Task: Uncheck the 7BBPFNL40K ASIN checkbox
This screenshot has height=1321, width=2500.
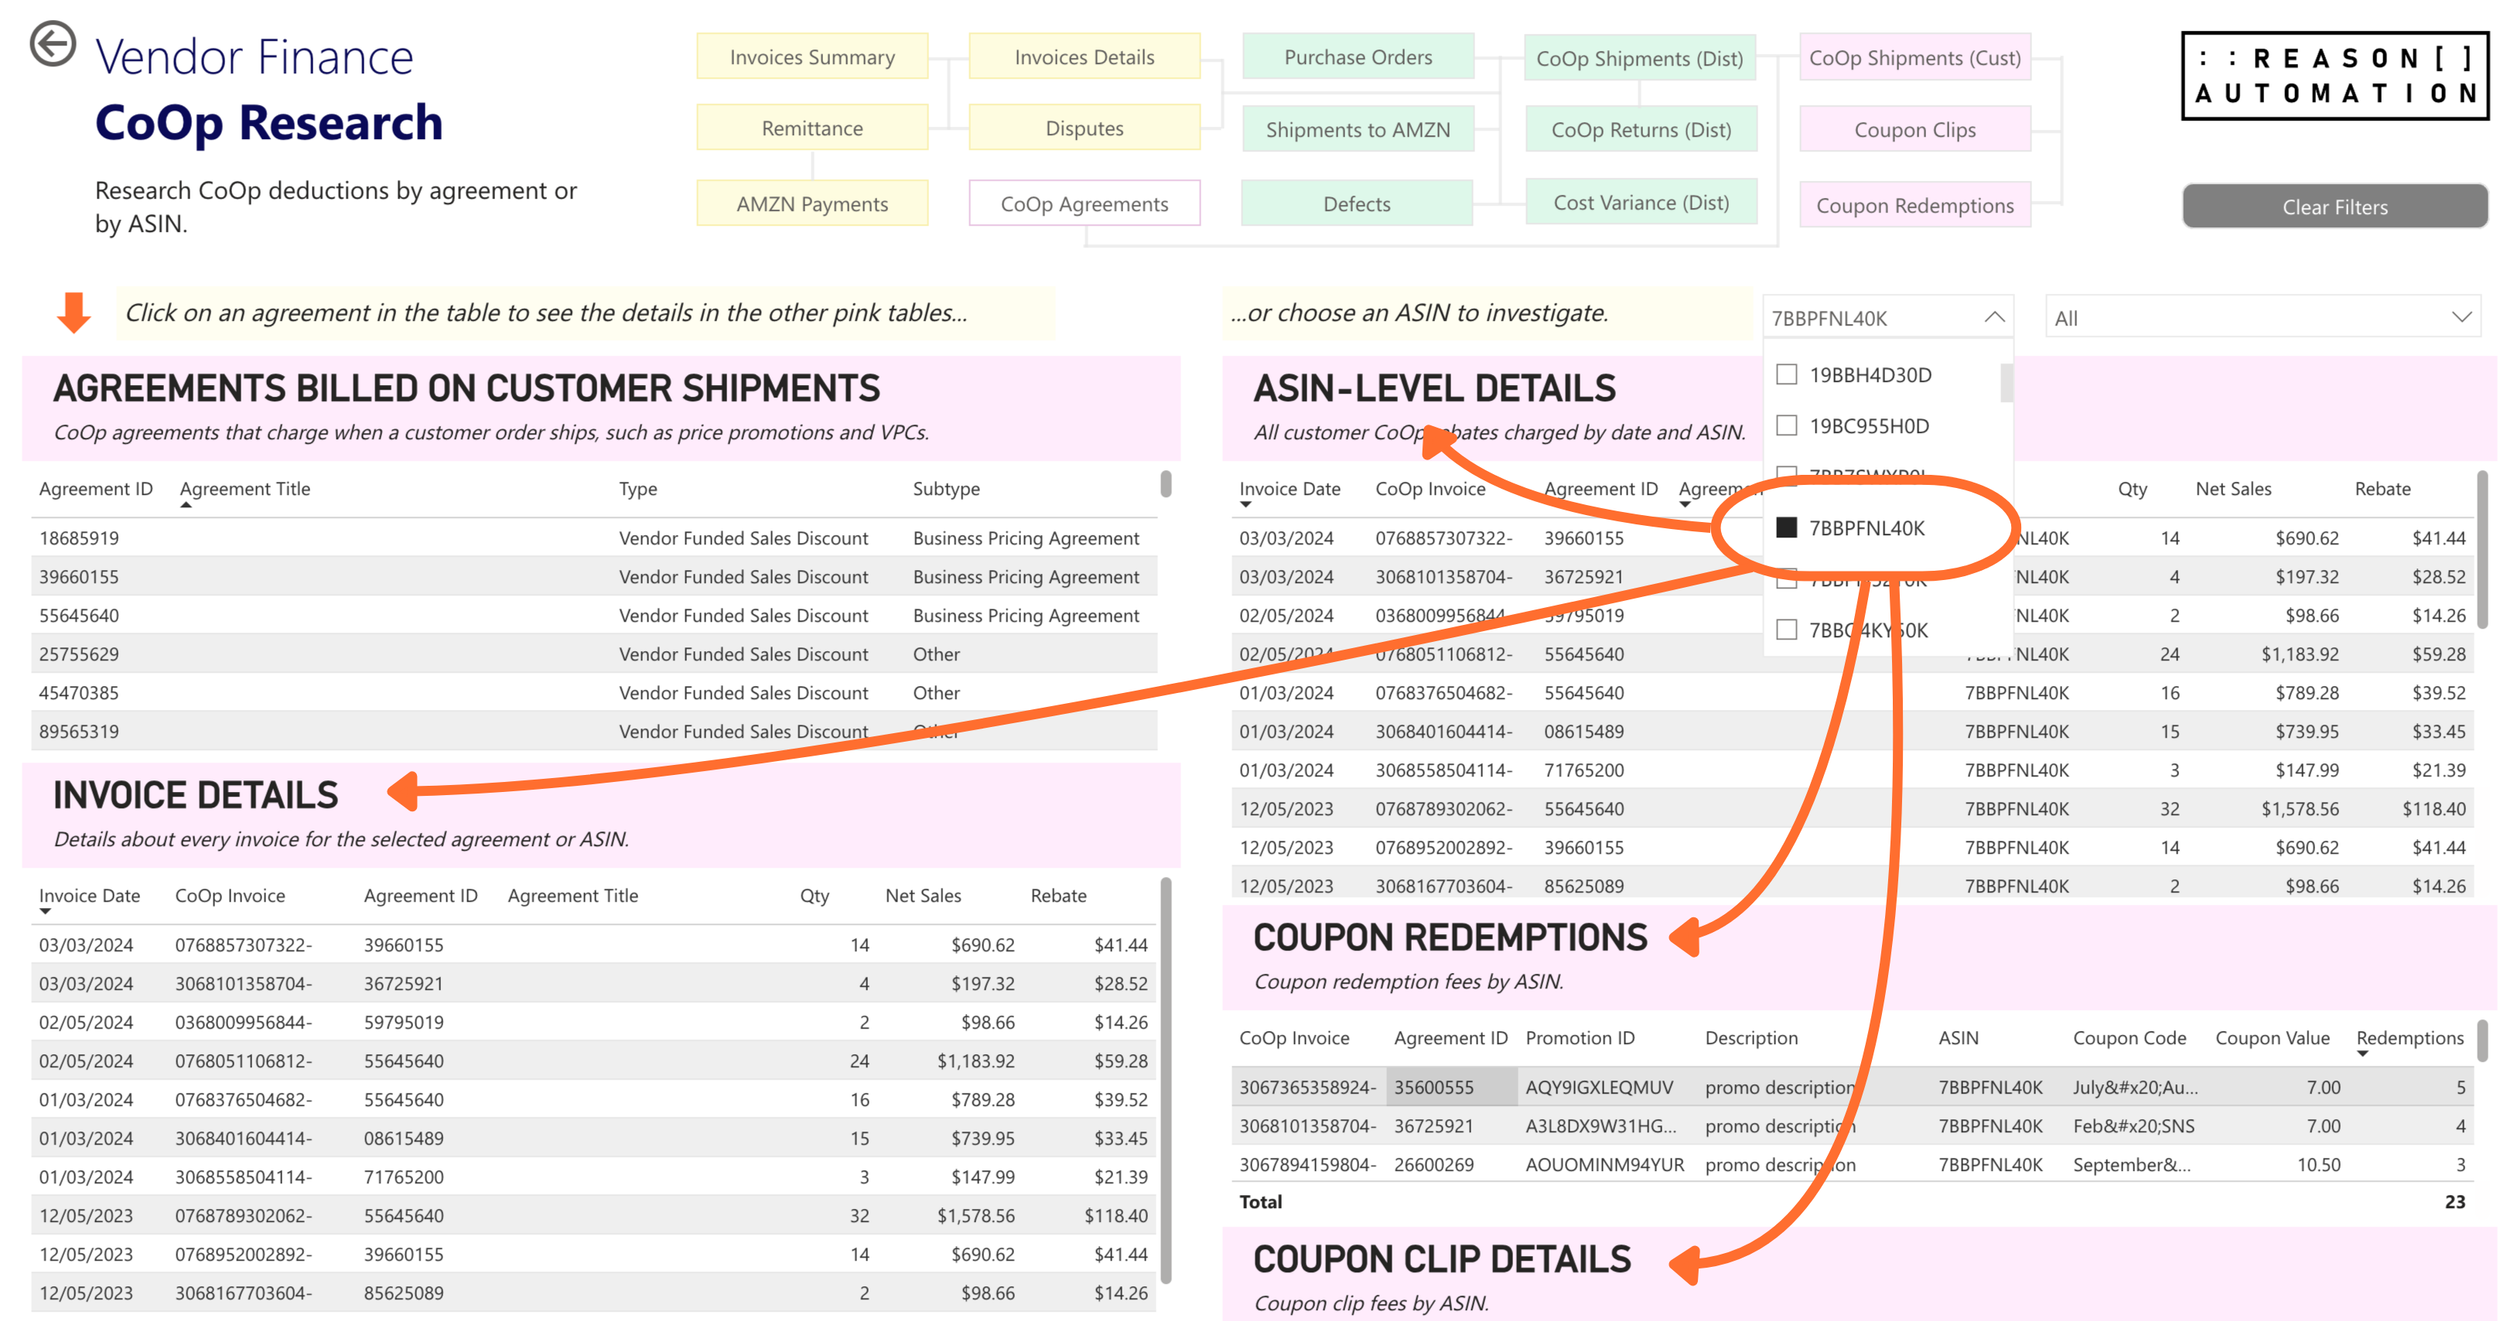Action: (x=1786, y=528)
